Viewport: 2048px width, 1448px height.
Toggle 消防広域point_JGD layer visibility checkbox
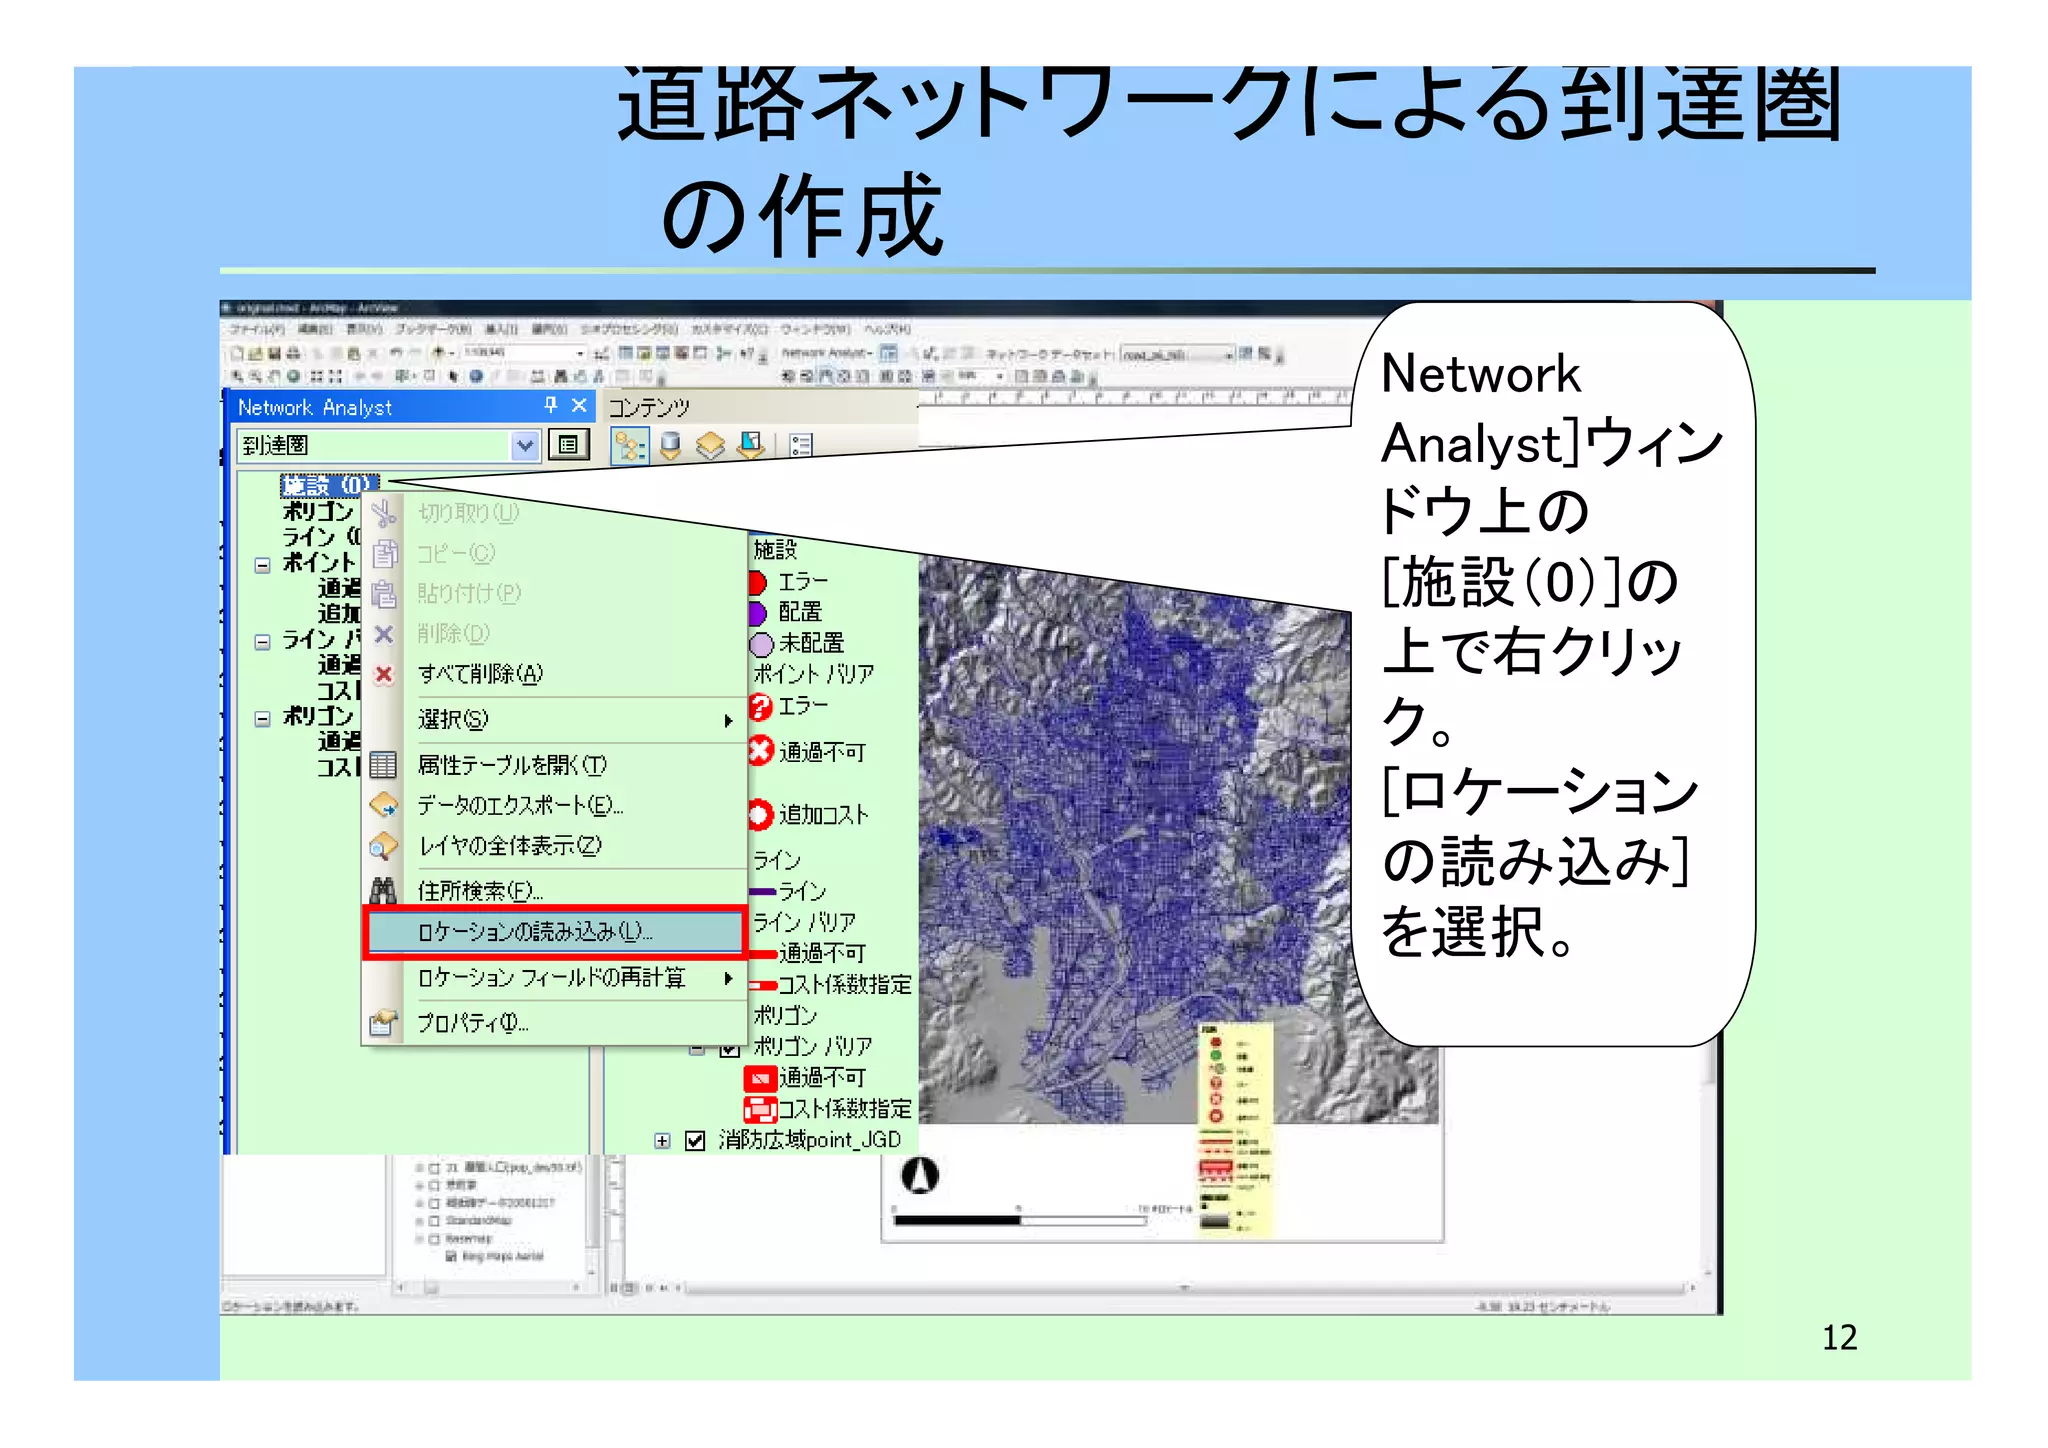[x=695, y=1141]
